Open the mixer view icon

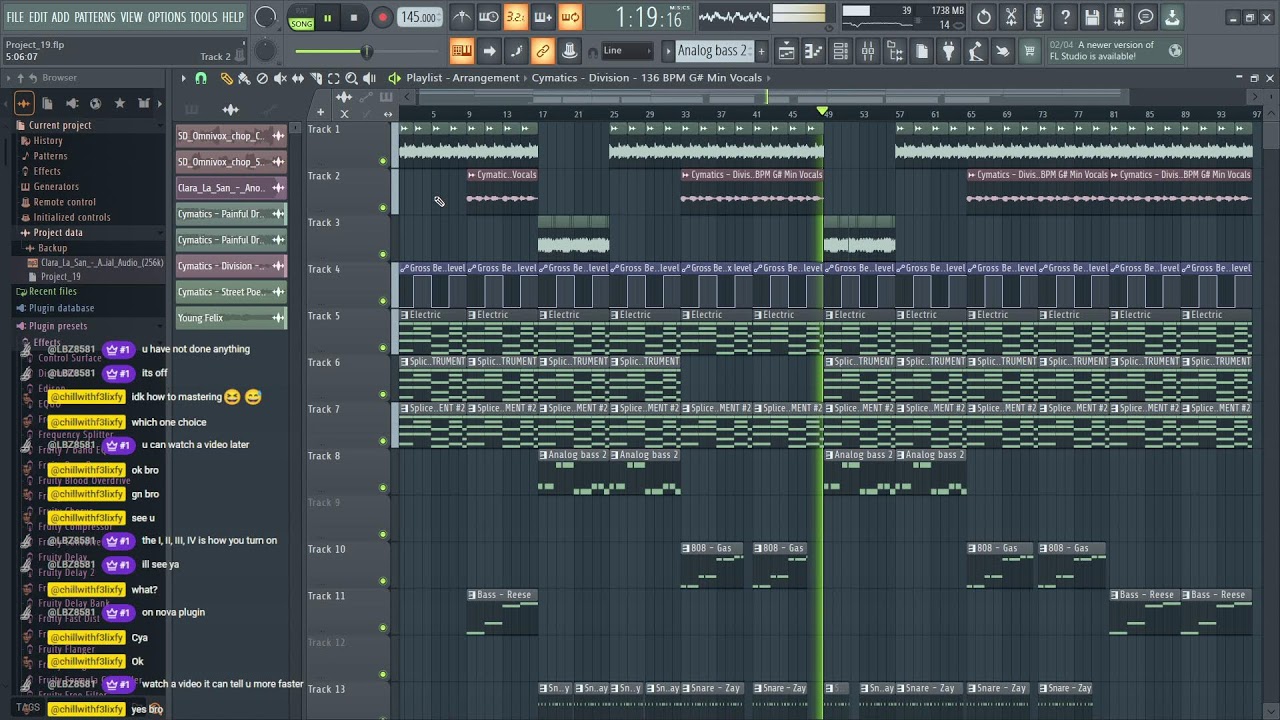(x=868, y=51)
